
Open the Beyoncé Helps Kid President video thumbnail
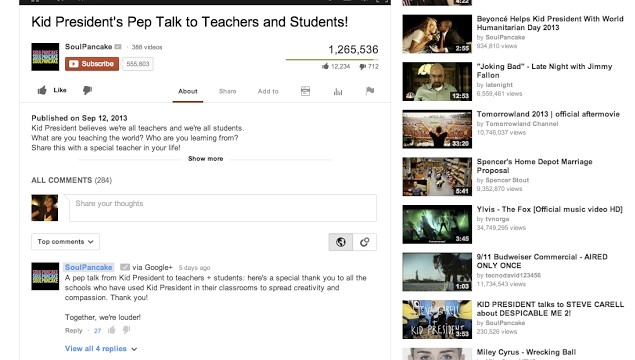437,34
